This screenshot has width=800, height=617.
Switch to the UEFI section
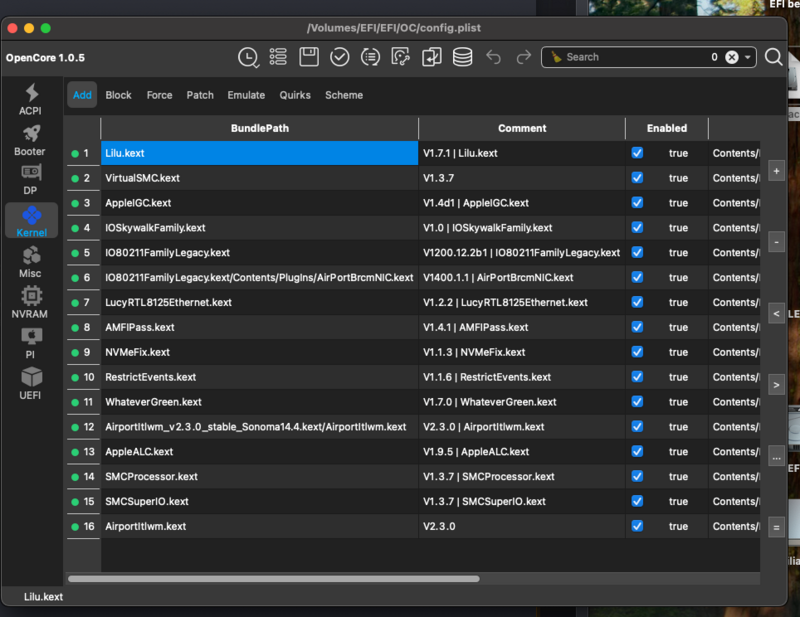(31, 385)
